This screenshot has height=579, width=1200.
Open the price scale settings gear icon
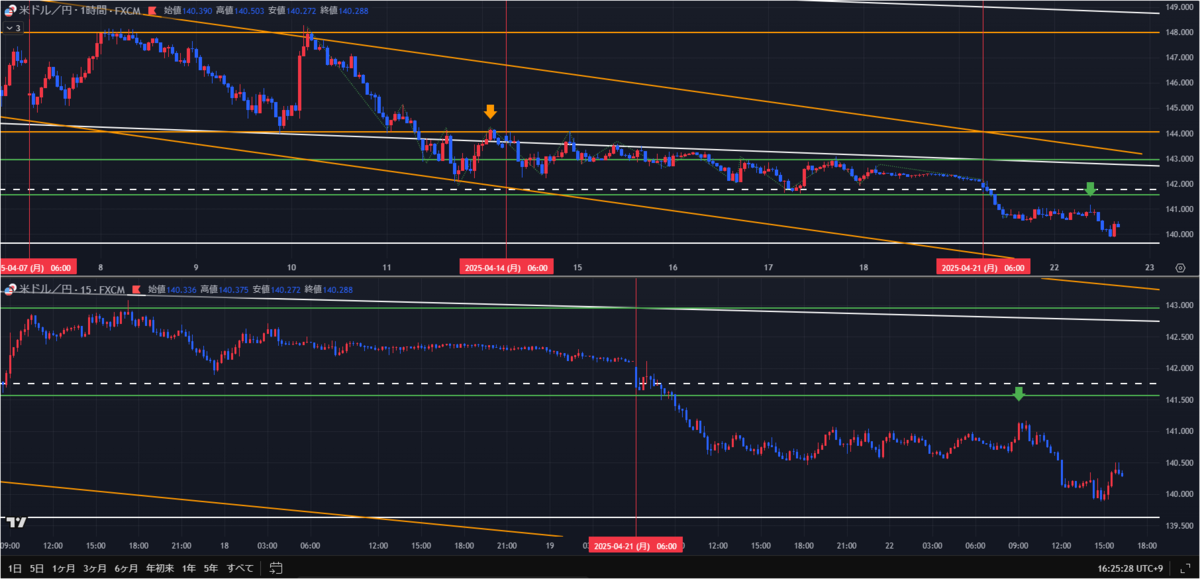click(1180, 268)
